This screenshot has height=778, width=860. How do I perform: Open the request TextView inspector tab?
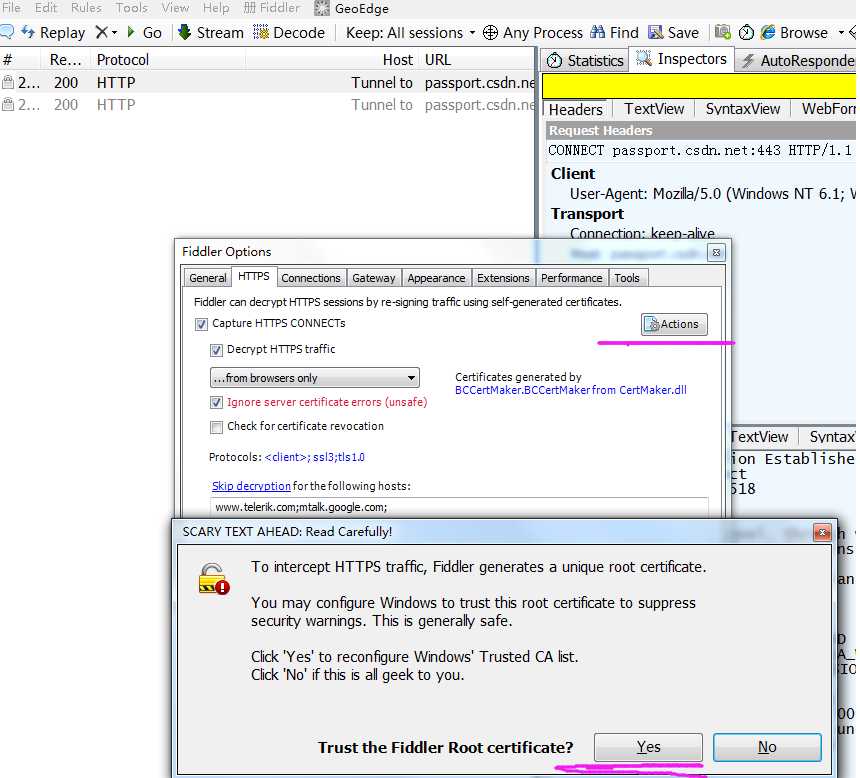tap(654, 109)
